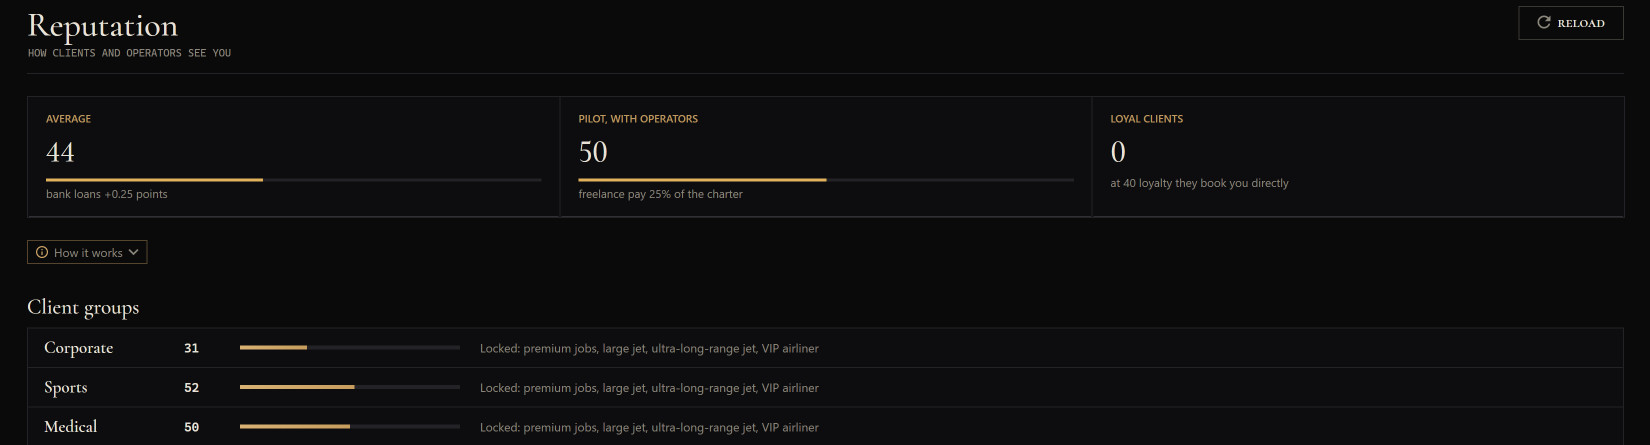Open the Loyal Clients card
Screen dimensions: 1650x445
pos(1358,156)
